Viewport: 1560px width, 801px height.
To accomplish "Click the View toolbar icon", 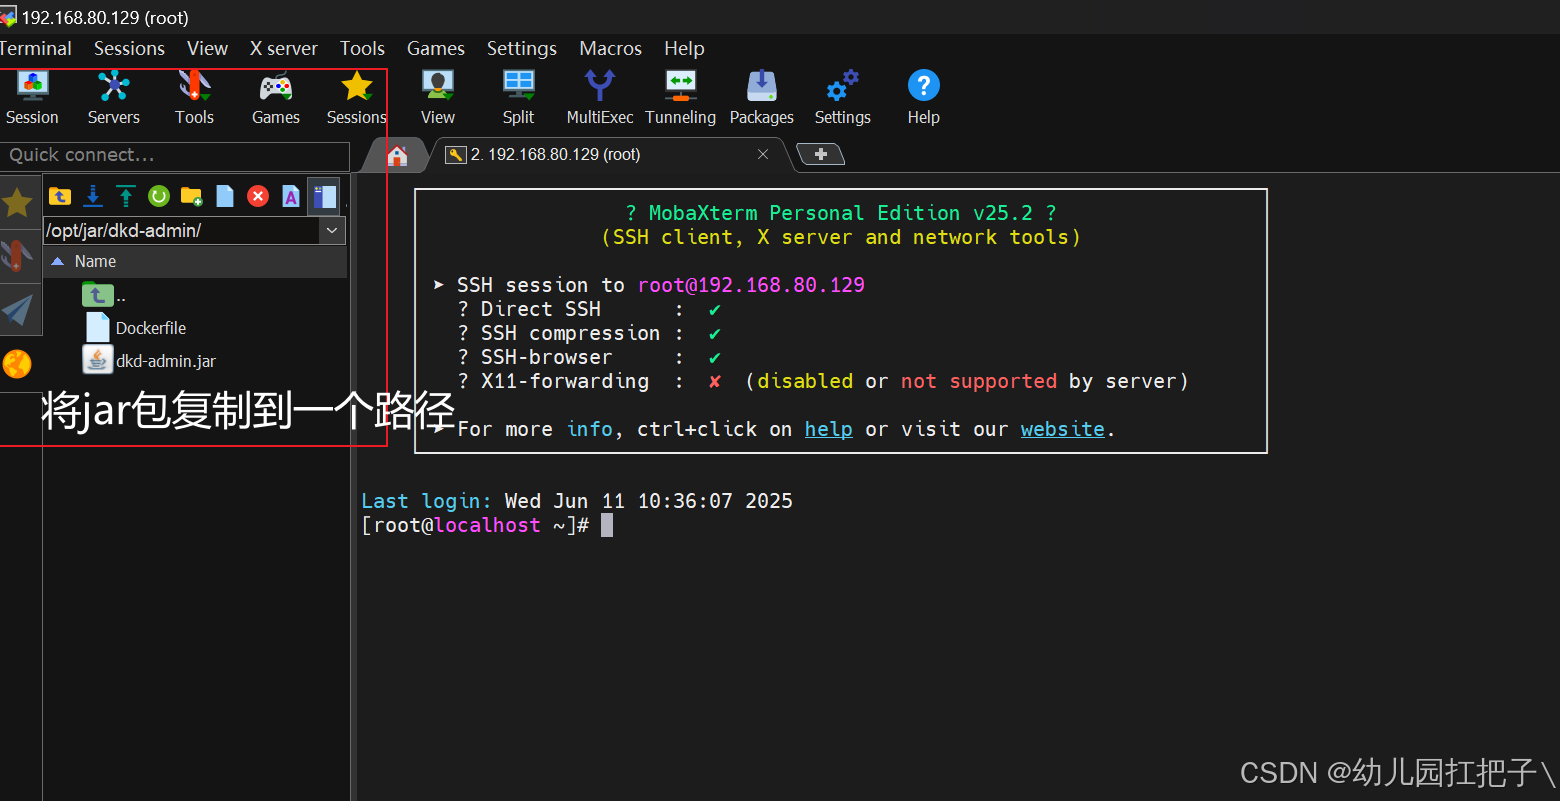I will point(438,98).
